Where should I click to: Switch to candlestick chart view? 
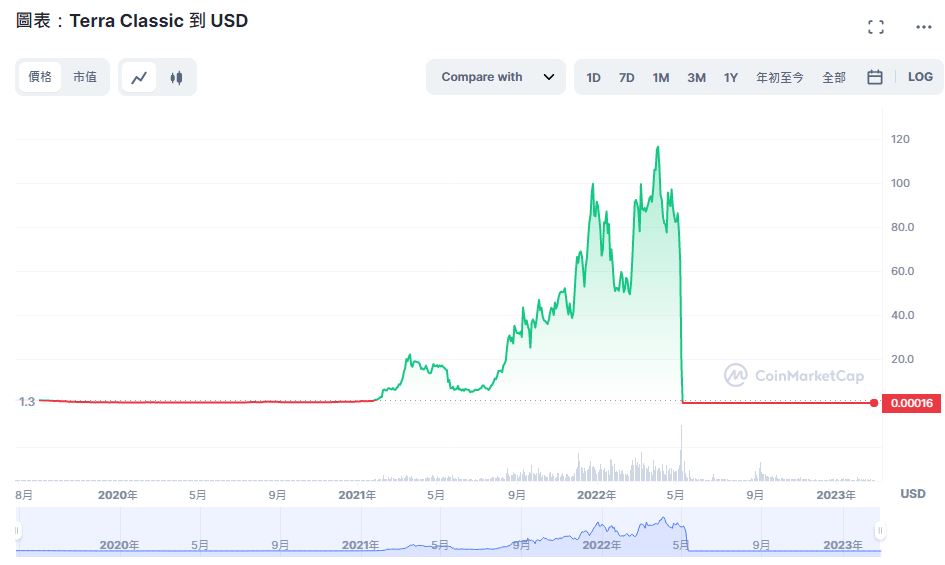tap(177, 77)
